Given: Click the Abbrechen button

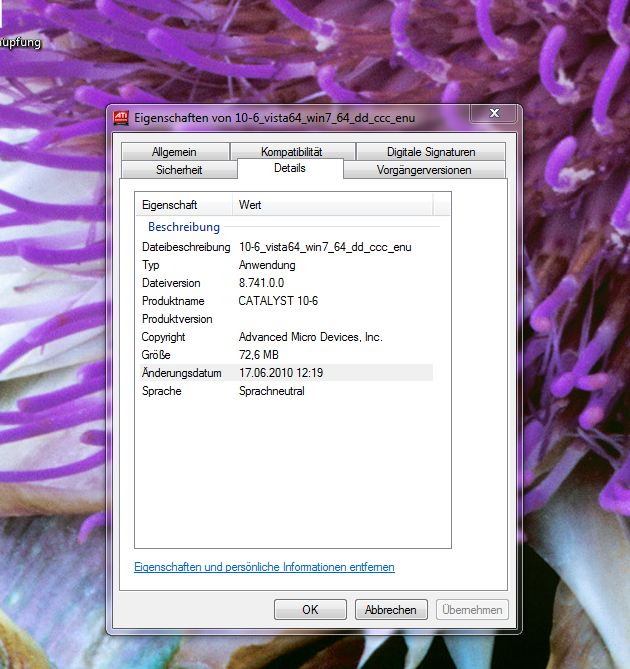Looking at the screenshot, I should 391,610.
